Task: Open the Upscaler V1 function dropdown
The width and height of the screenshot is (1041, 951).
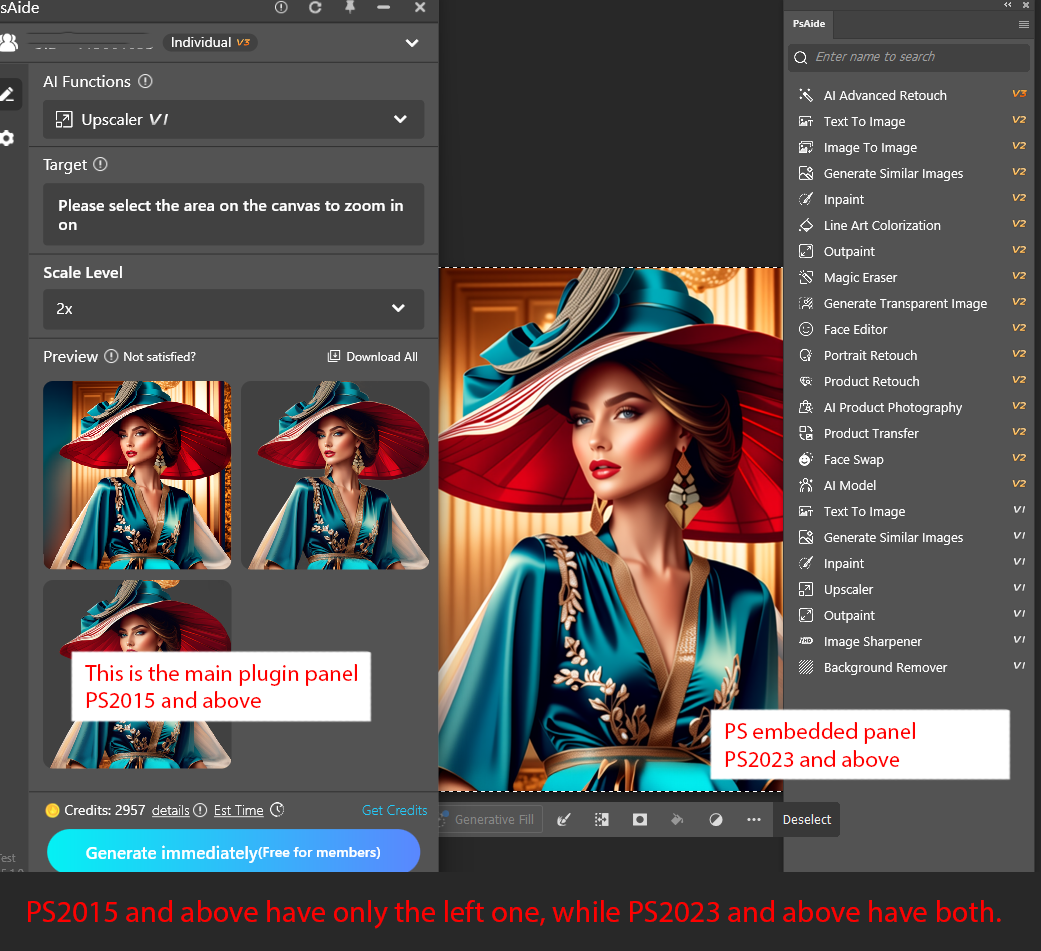Action: pyautogui.click(x=233, y=119)
